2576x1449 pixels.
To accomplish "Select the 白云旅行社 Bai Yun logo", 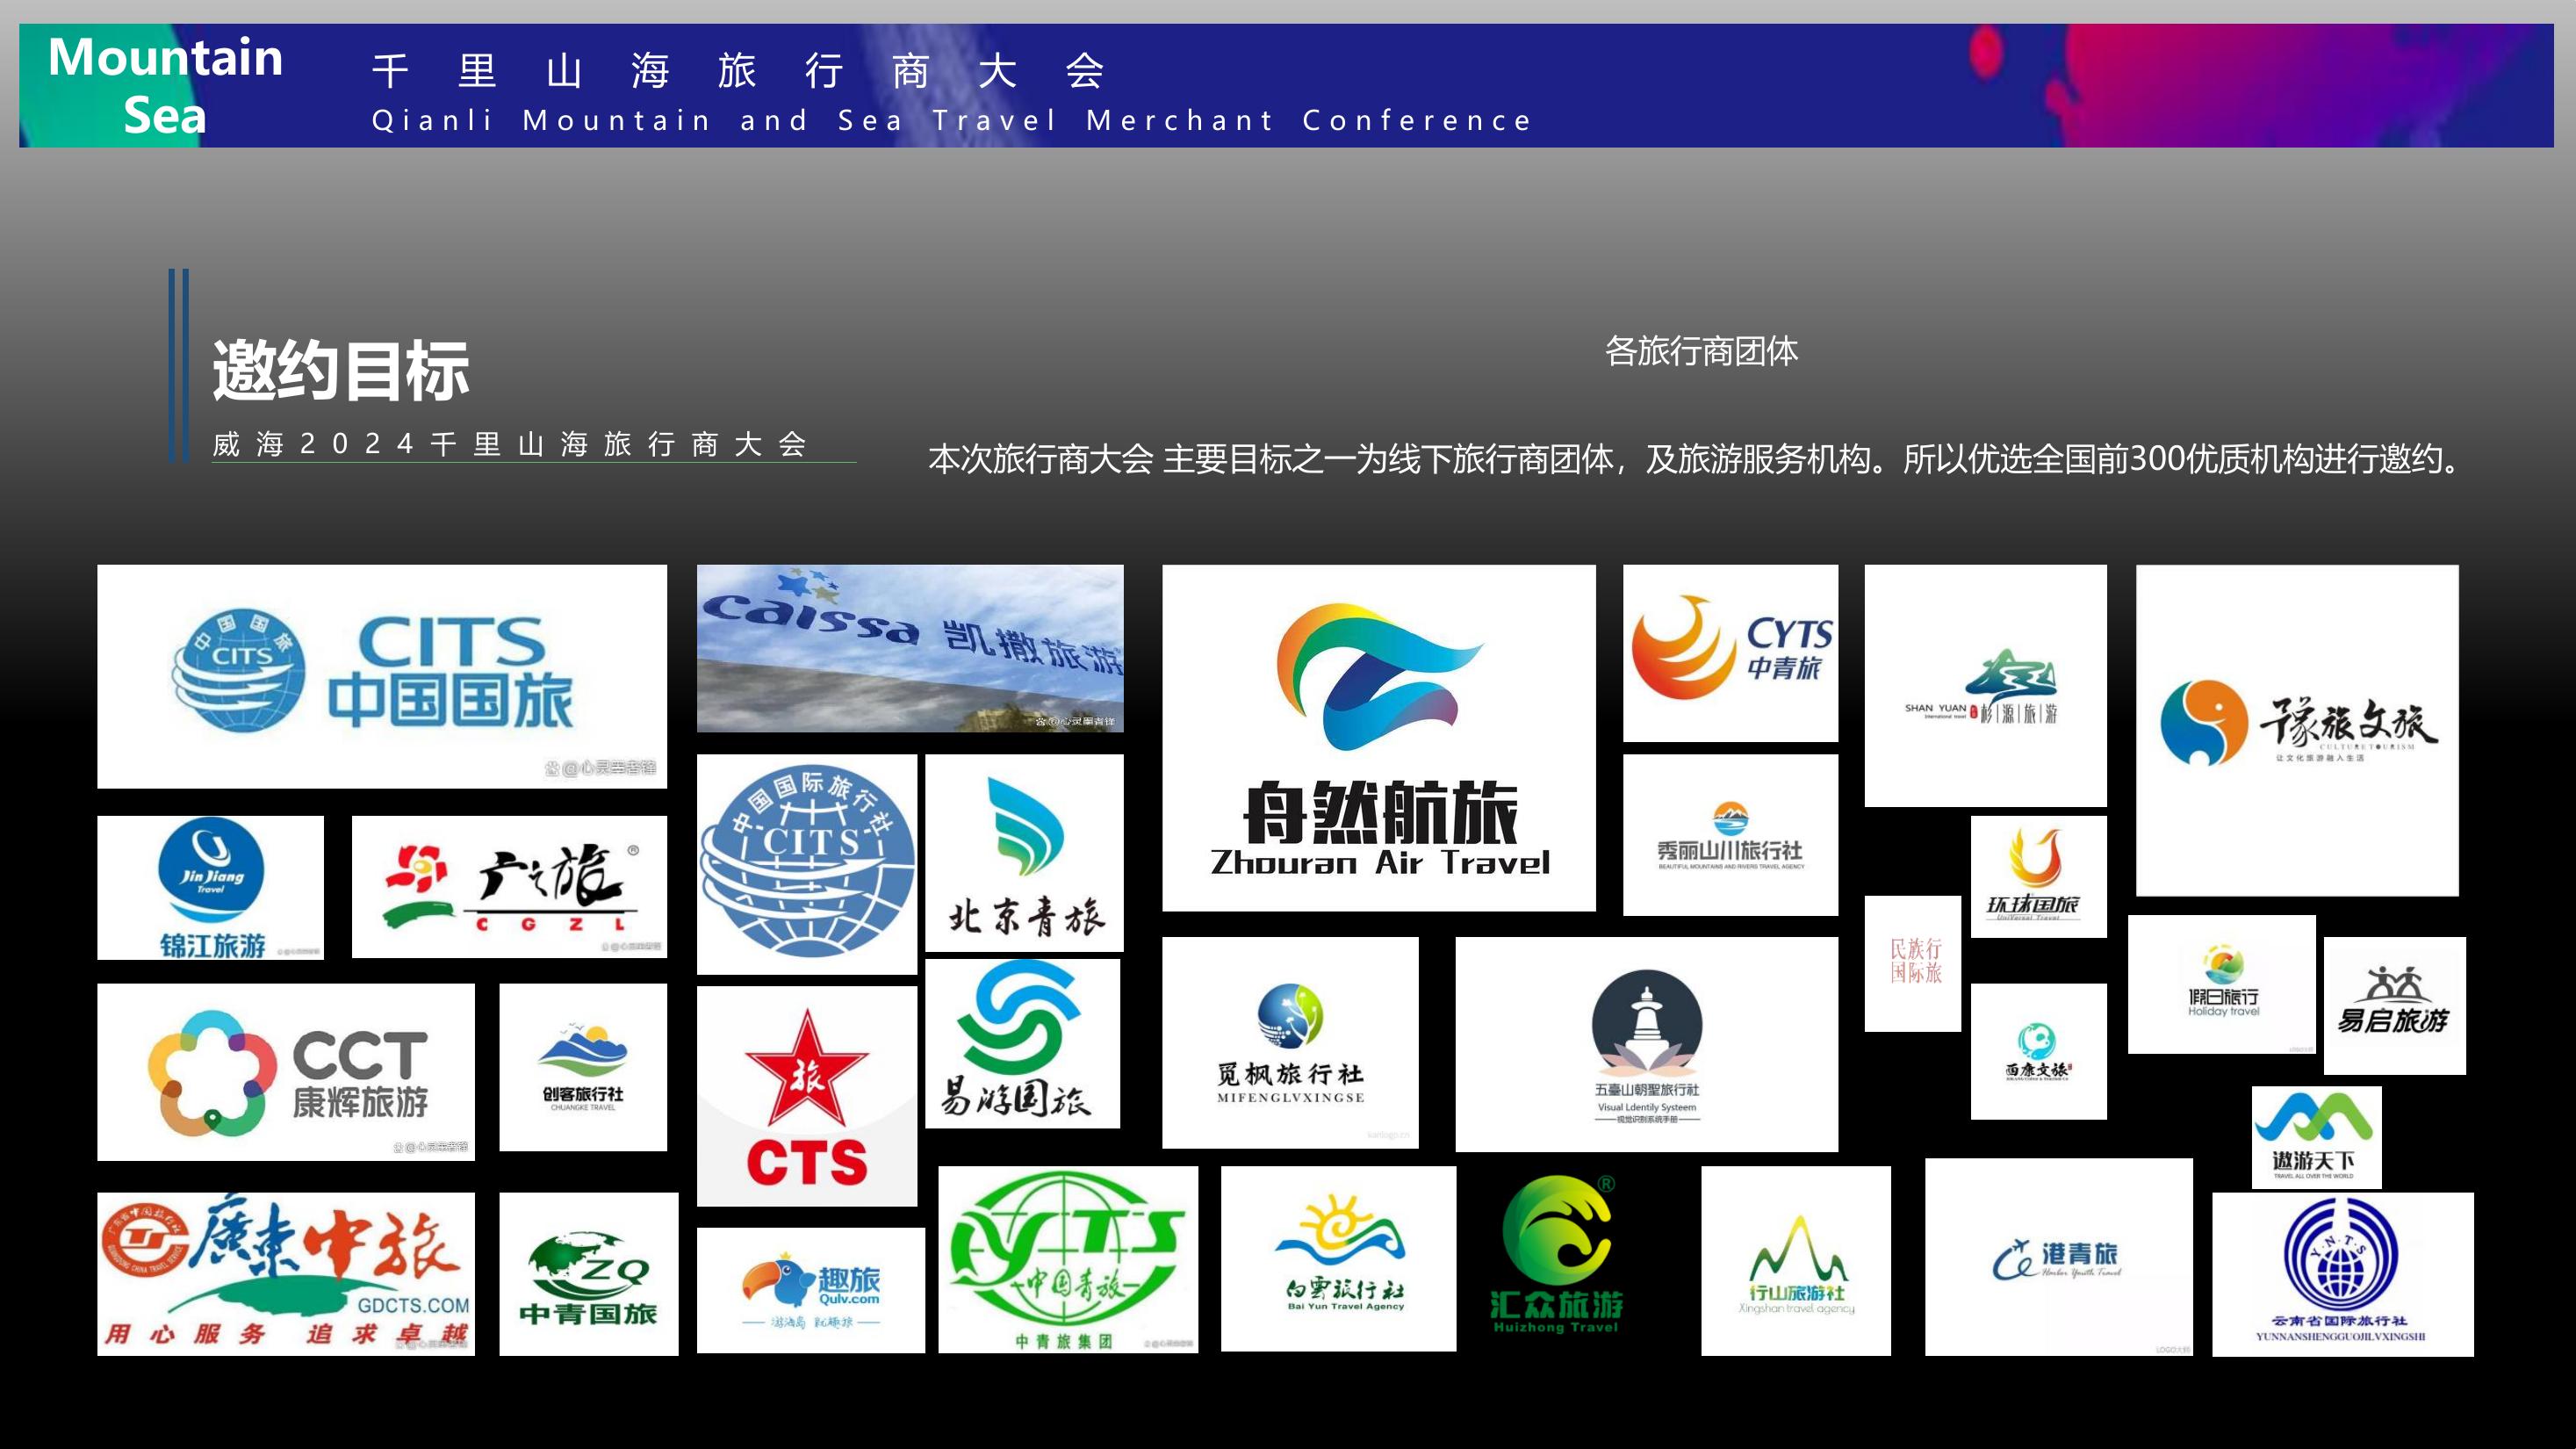I will coord(1338,1259).
